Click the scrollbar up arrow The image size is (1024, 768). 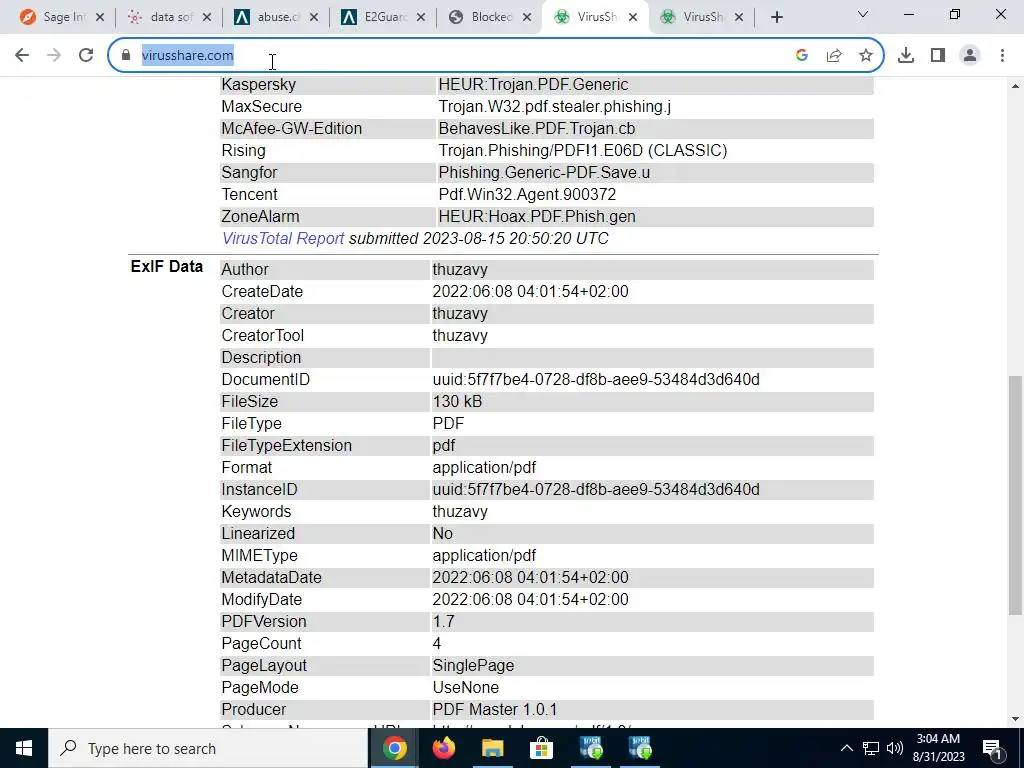pos(1015,86)
